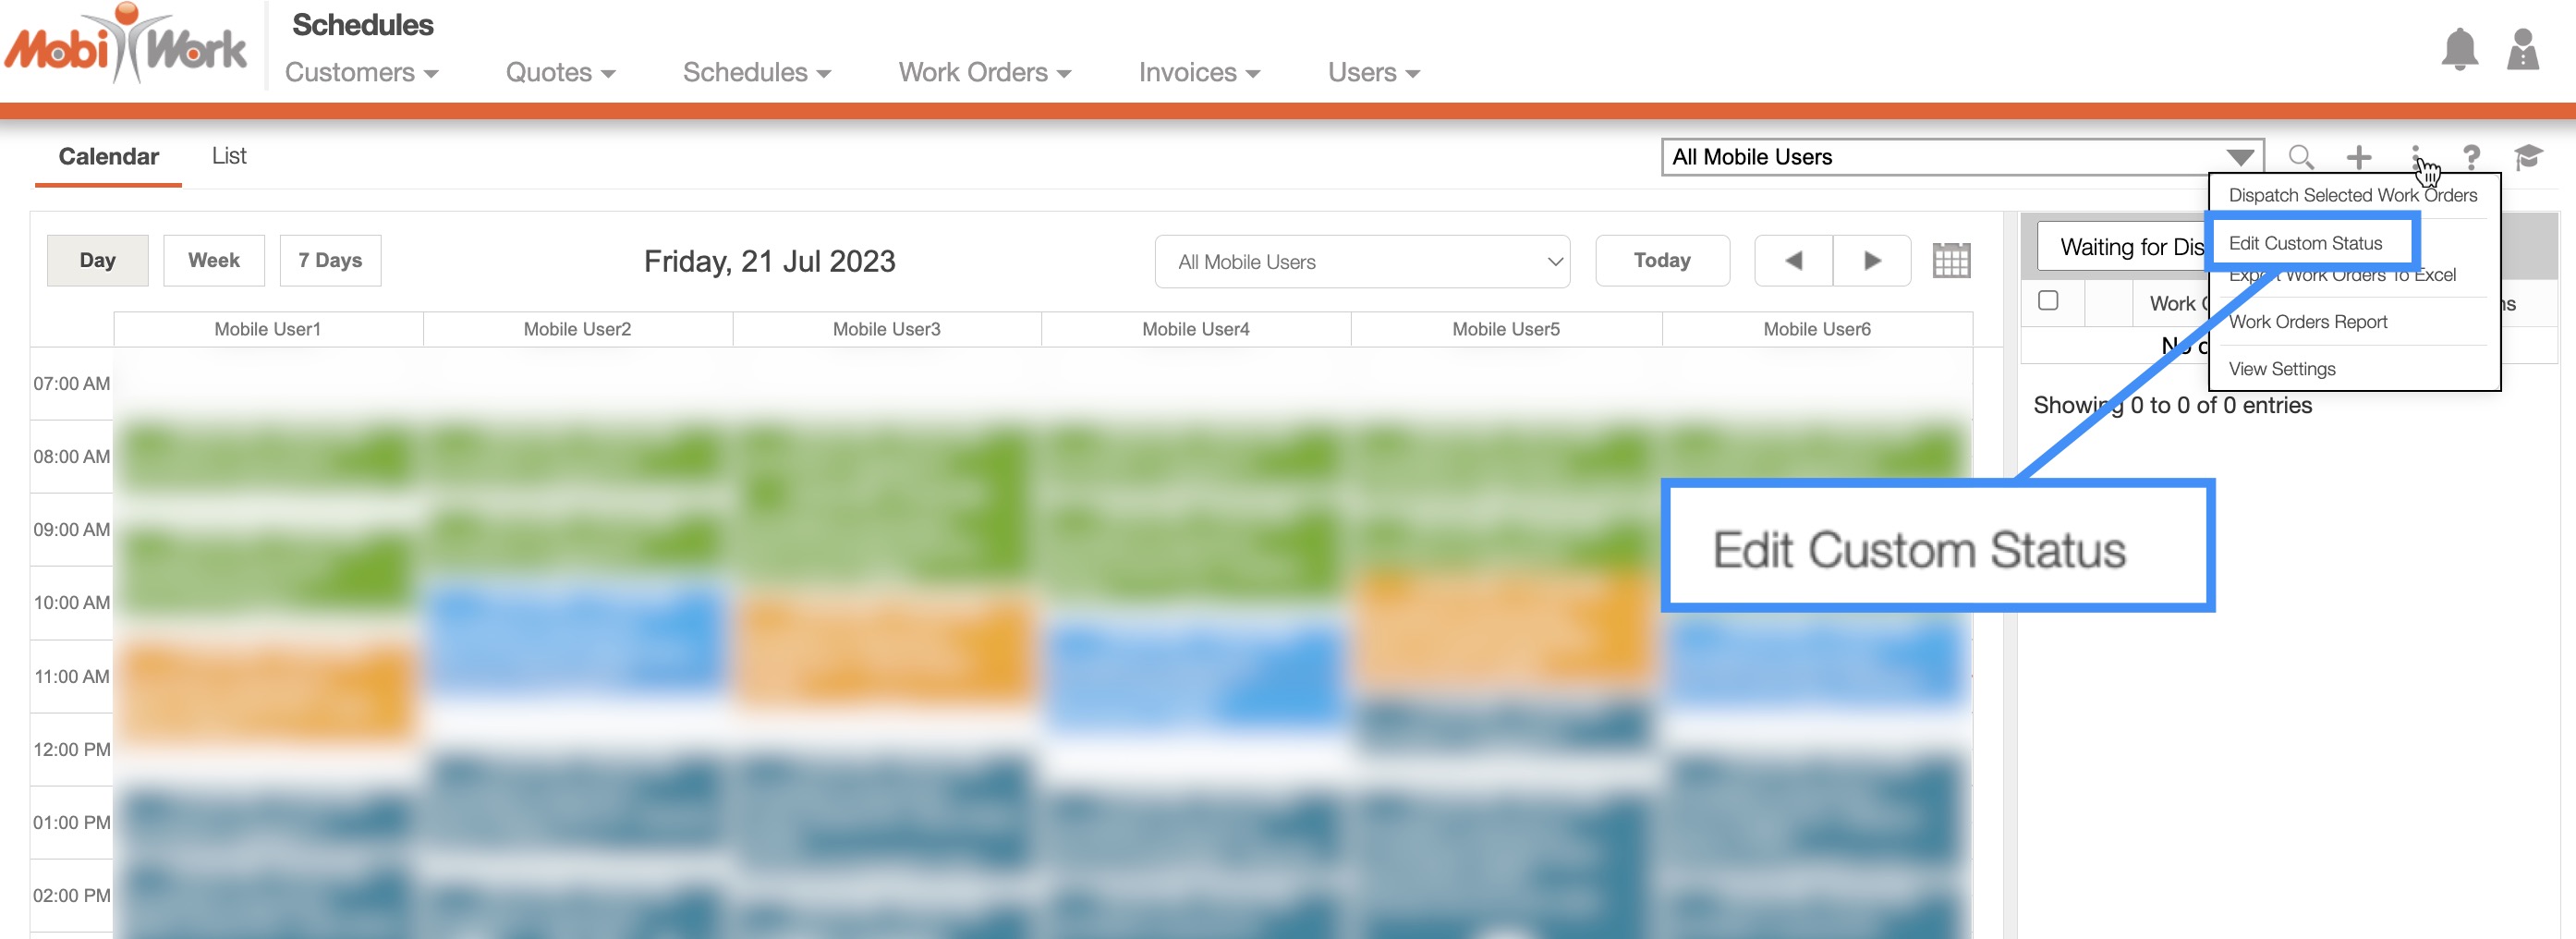Switch to the List tab

229,156
